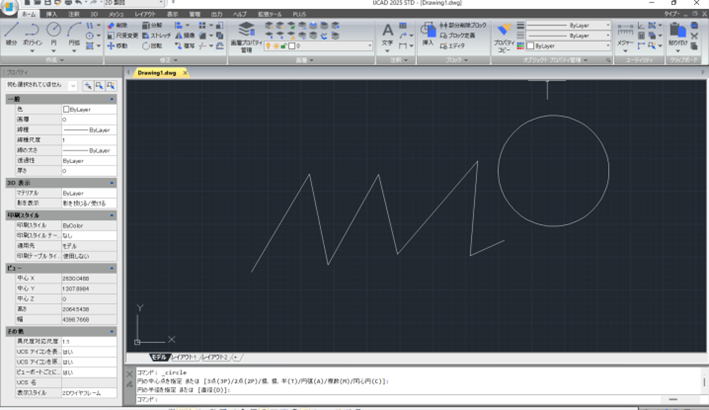
Task: Open ribbon color ByLayer dropdown
Action: coord(607,46)
